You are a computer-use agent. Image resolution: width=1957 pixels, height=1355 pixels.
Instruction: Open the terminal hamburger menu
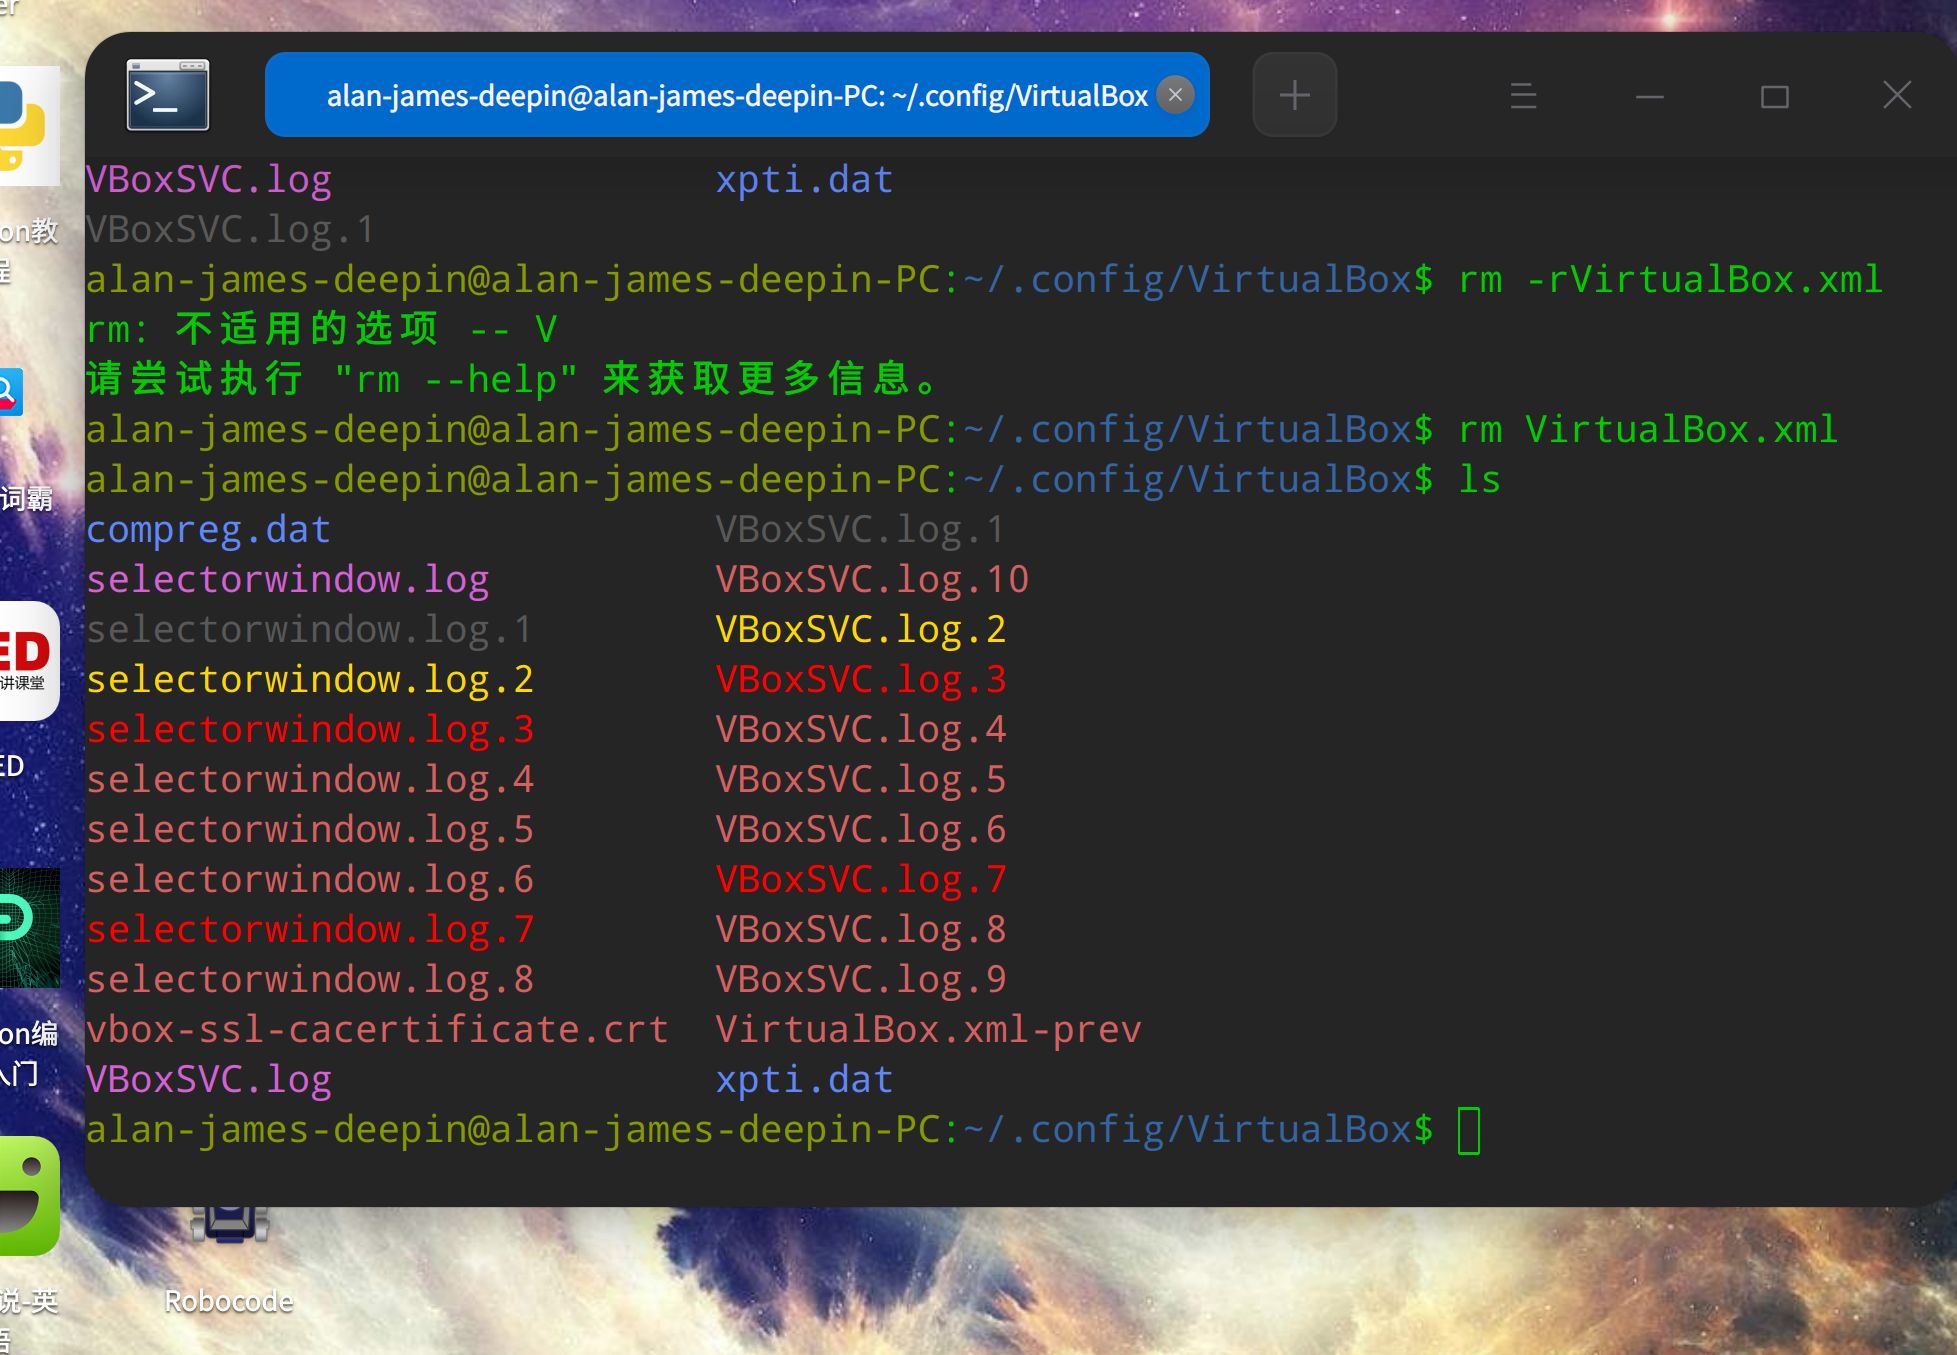click(x=1523, y=96)
